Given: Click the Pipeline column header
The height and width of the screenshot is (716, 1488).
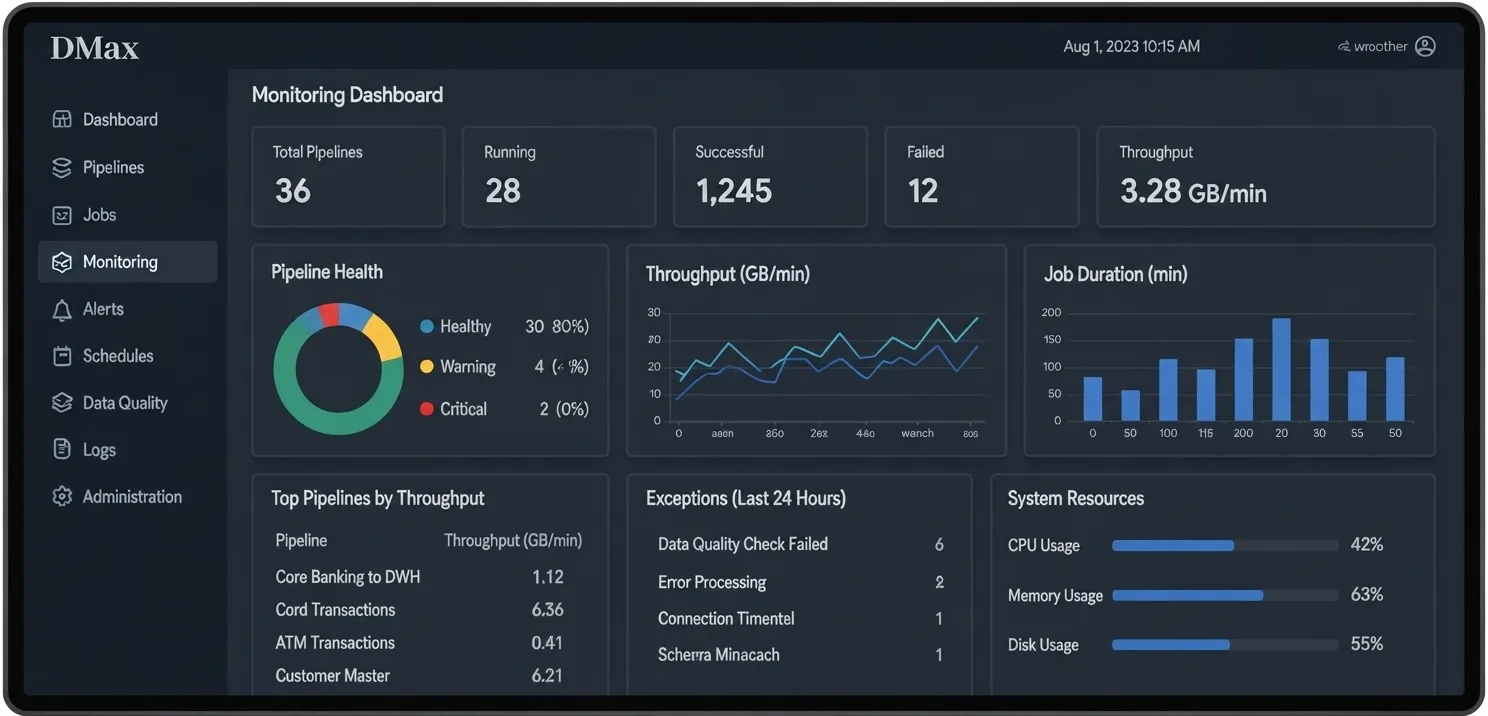Looking at the screenshot, I should point(301,541).
